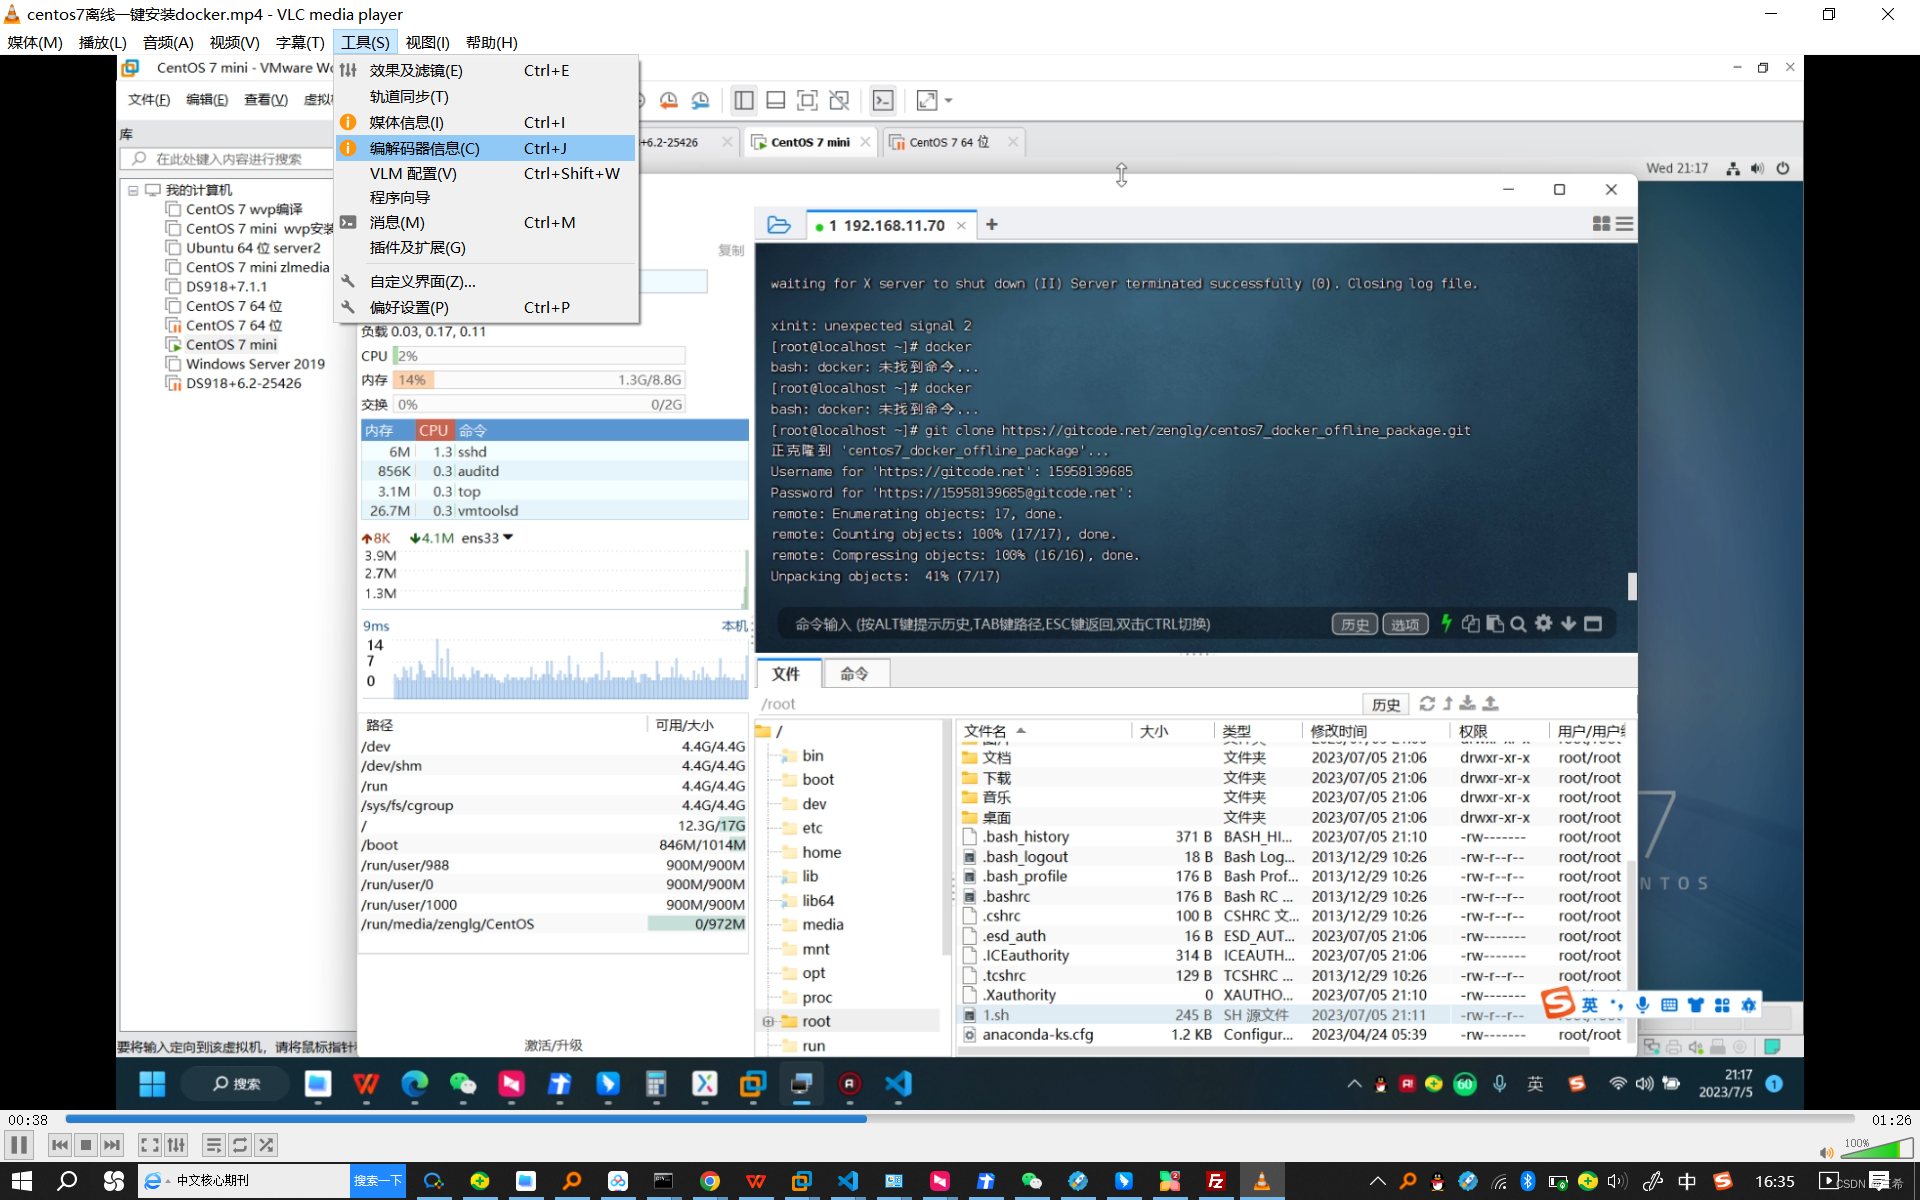
Task: Open the 音频 menu dropdown
Action: (x=168, y=42)
